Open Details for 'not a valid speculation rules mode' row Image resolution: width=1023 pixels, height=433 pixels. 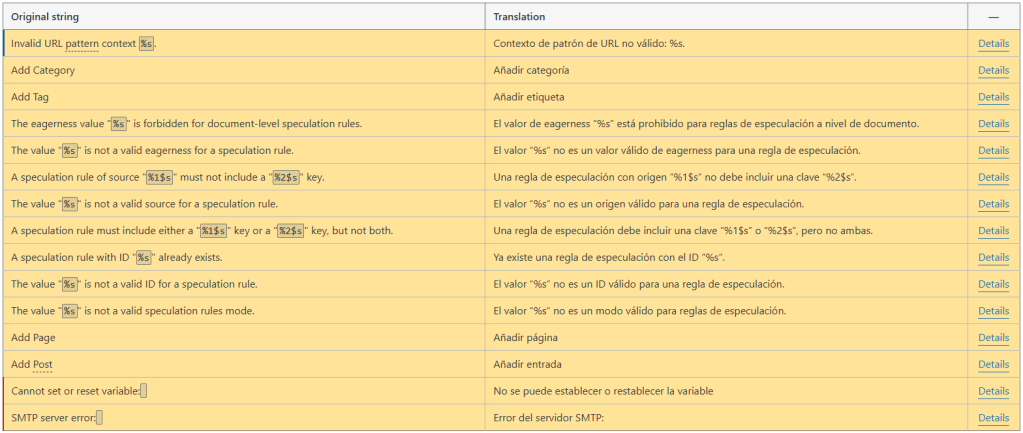[x=992, y=311]
